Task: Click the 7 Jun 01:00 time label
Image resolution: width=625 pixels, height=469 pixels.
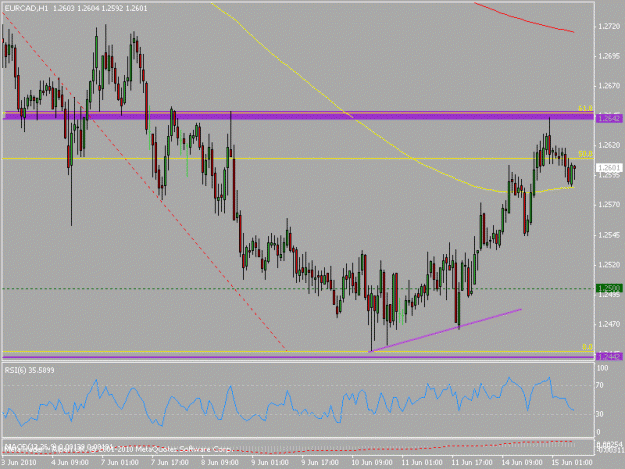Action: point(120,463)
